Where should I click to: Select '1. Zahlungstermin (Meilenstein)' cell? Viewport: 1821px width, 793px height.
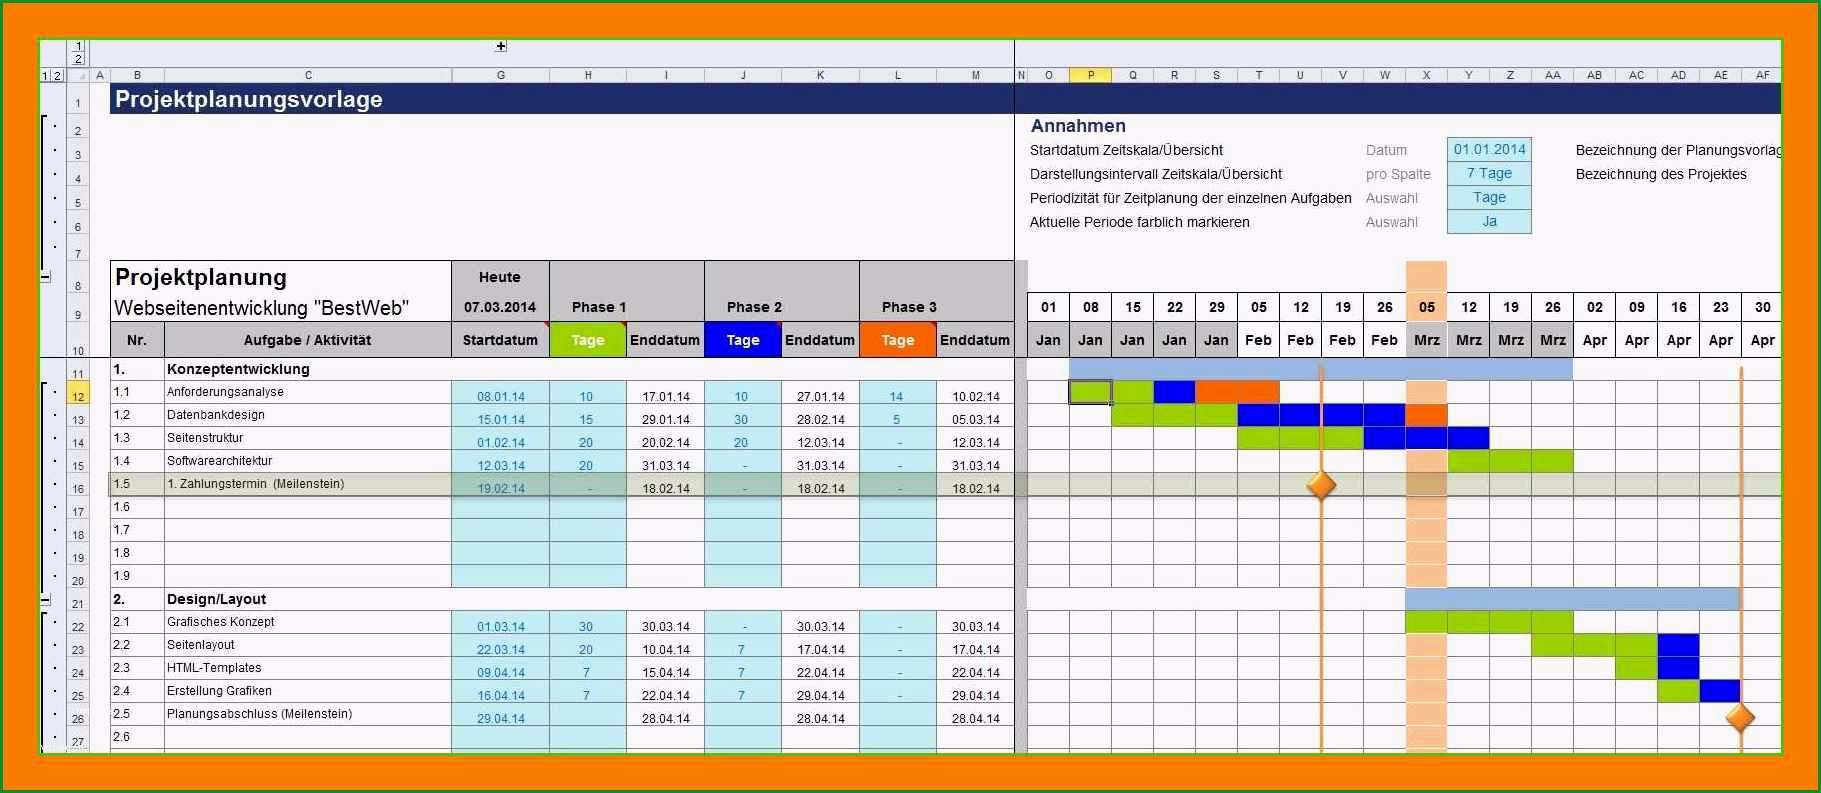[308, 484]
